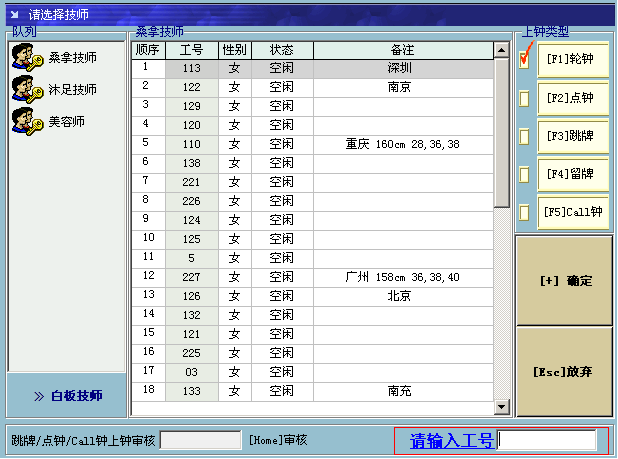Check the F5 Call钟 checkbox
Screen dimensions: 618x459
(524, 213)
